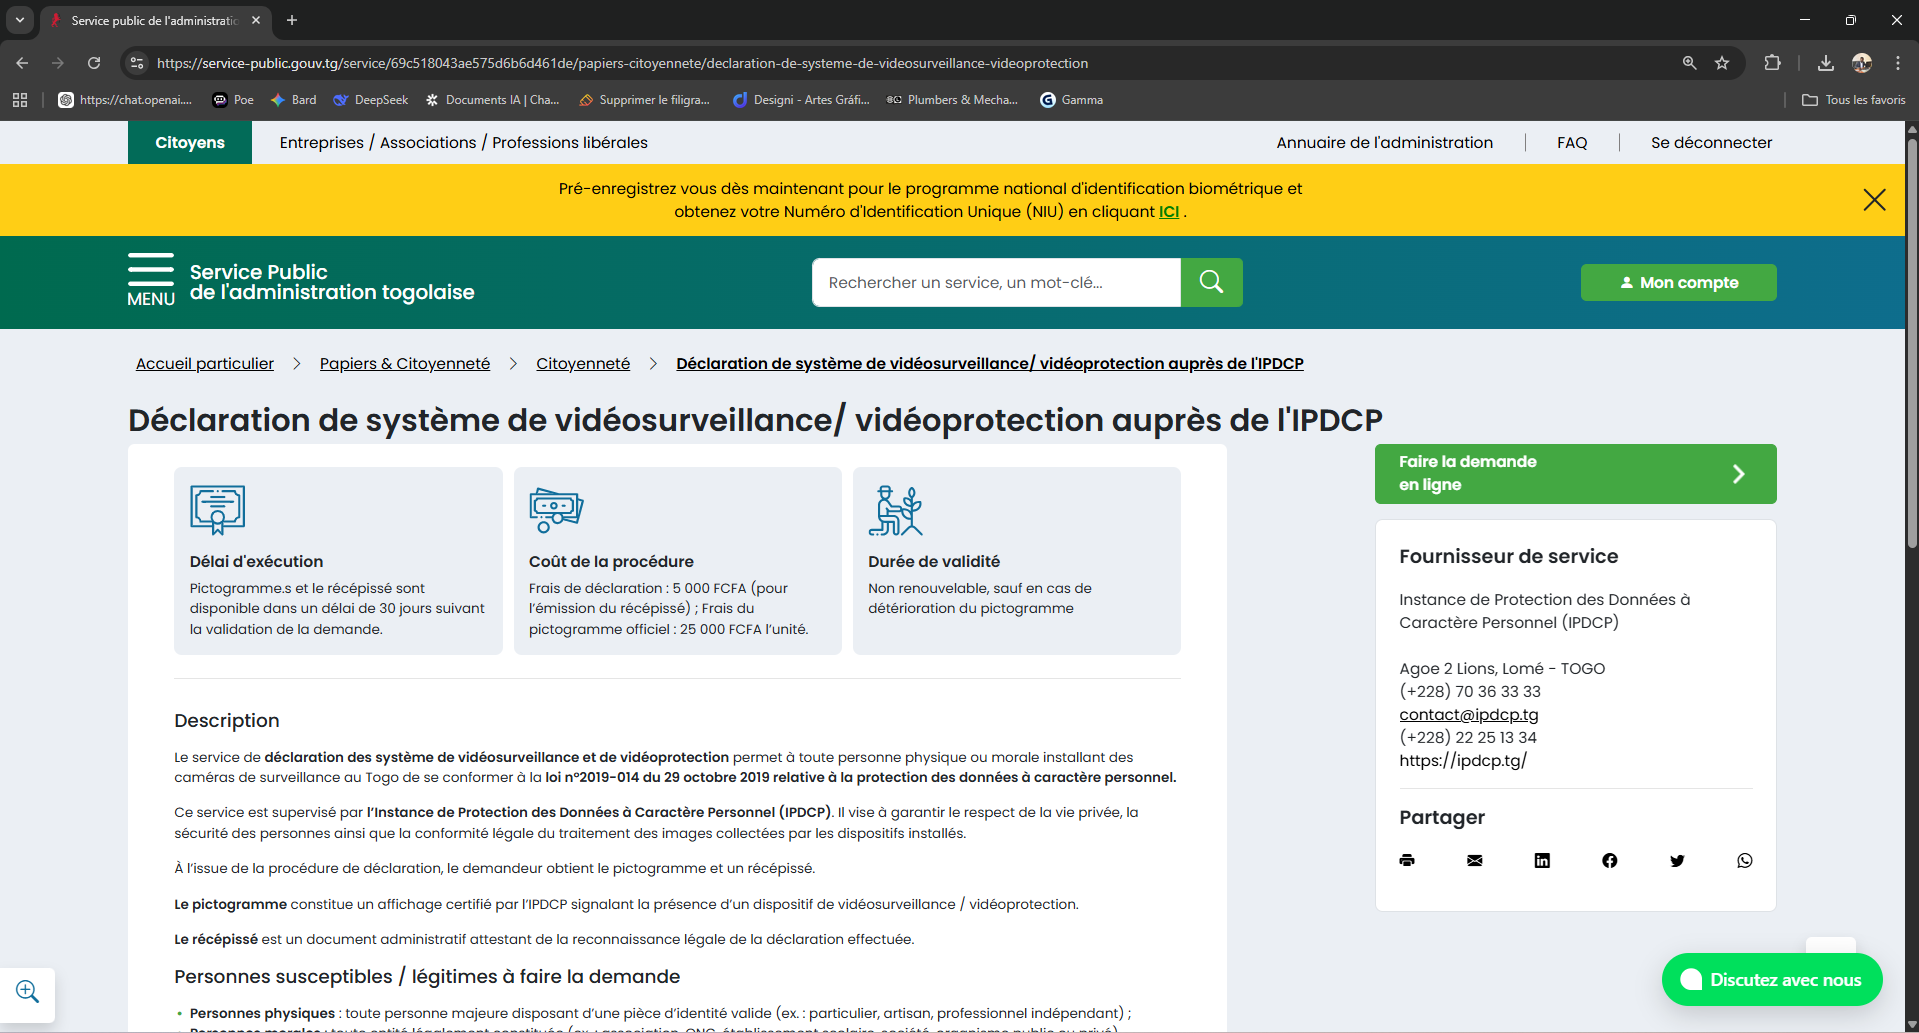Screen dimensions: 1919x1033
Task: Share the service via WhatsApp
Action: [1744, 860]
